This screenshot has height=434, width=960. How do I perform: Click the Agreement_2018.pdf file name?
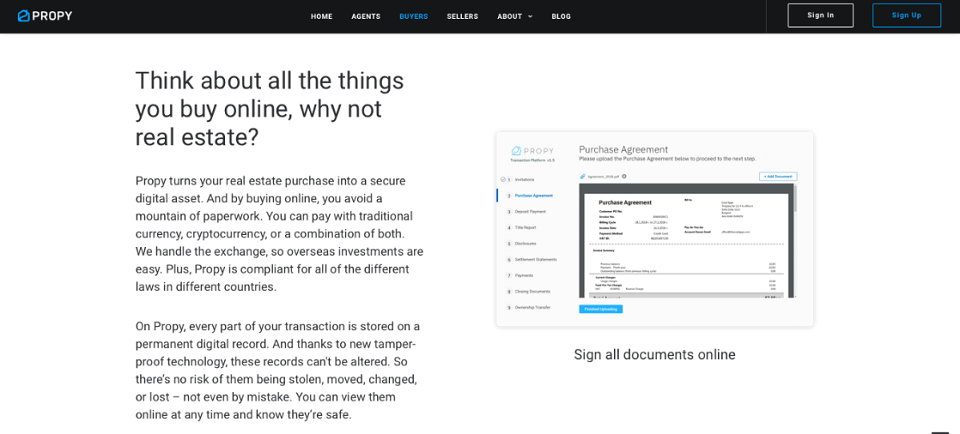pos(604,176)
